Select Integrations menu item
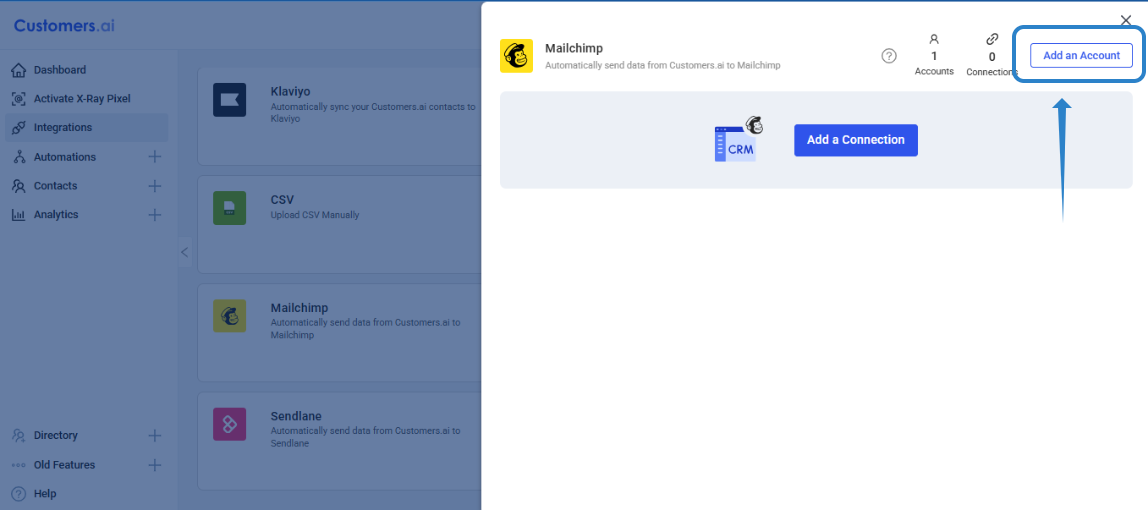The width and height of the screenshot is (1148, 510). pos(86,127)
